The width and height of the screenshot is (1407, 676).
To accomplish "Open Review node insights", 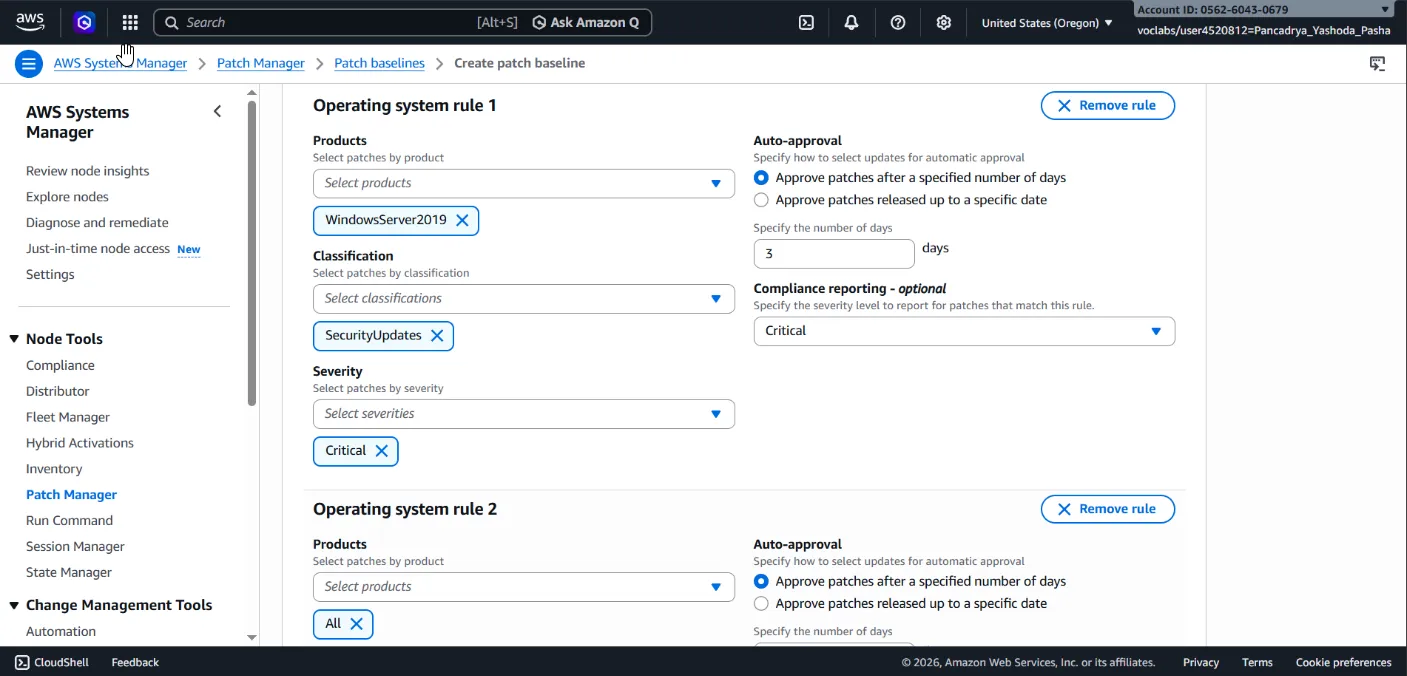I will (88, 171).
